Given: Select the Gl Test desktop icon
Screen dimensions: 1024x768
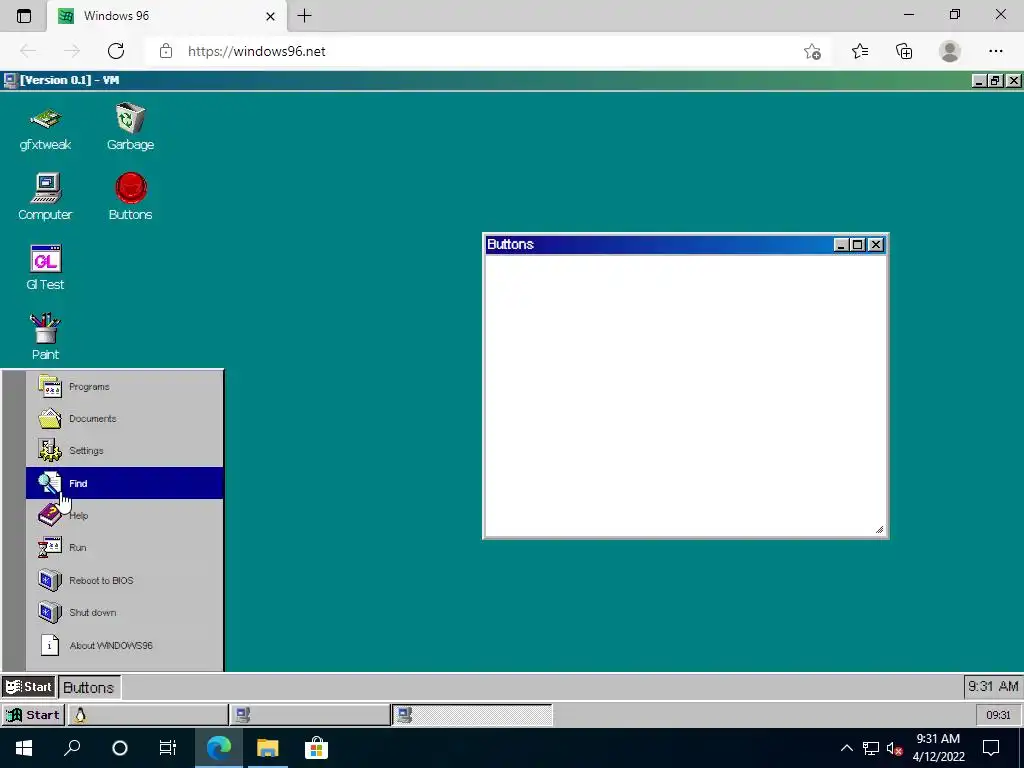Looking at the screenshot, I should [45, 268].
